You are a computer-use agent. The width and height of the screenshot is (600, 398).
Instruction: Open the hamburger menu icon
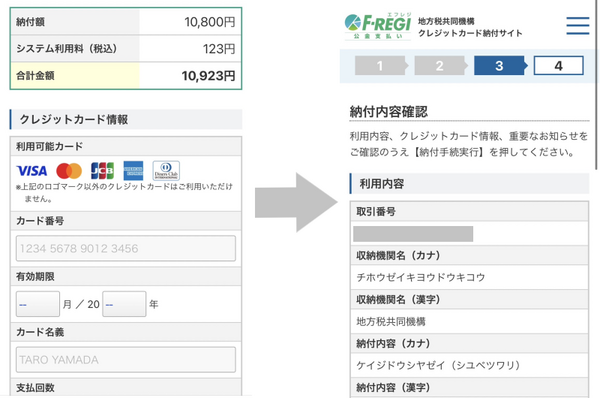[578, 26]
